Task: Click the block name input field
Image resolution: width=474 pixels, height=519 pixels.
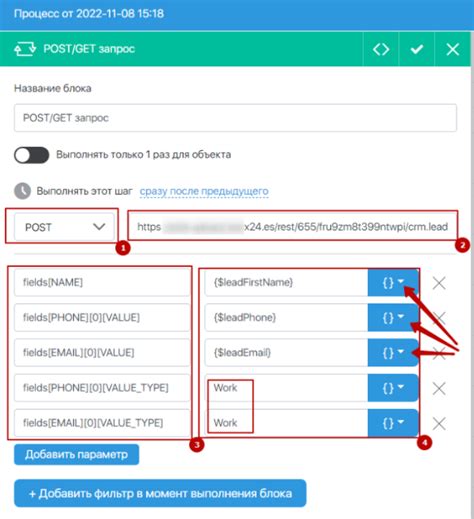Action: point(235,118)
